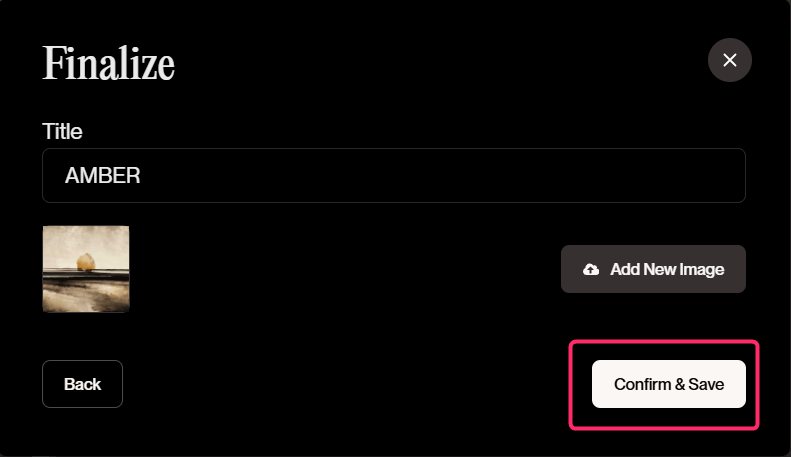Open the uploaded image preview thumbnail

pyautogui.click(x=86, y=269)
